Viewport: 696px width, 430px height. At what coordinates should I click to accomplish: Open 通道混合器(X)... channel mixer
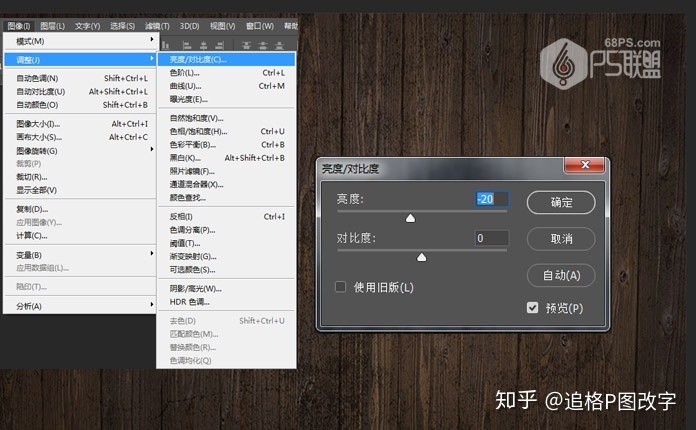[x=226, y=185]
